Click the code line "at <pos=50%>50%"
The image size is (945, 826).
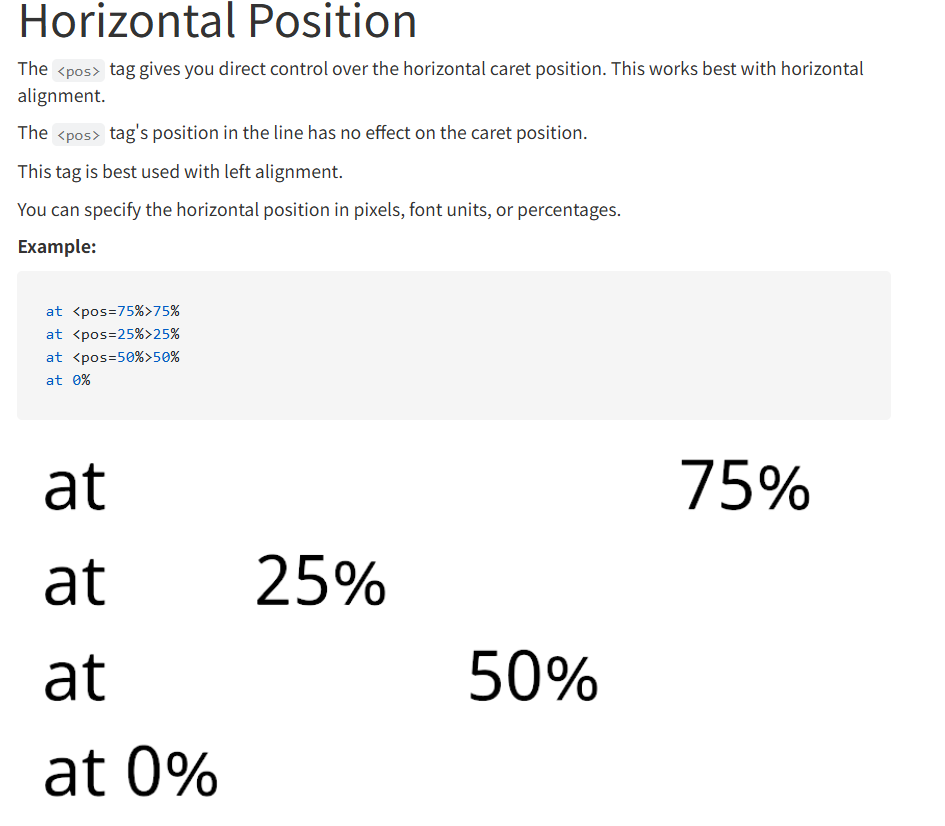(113, 357)
